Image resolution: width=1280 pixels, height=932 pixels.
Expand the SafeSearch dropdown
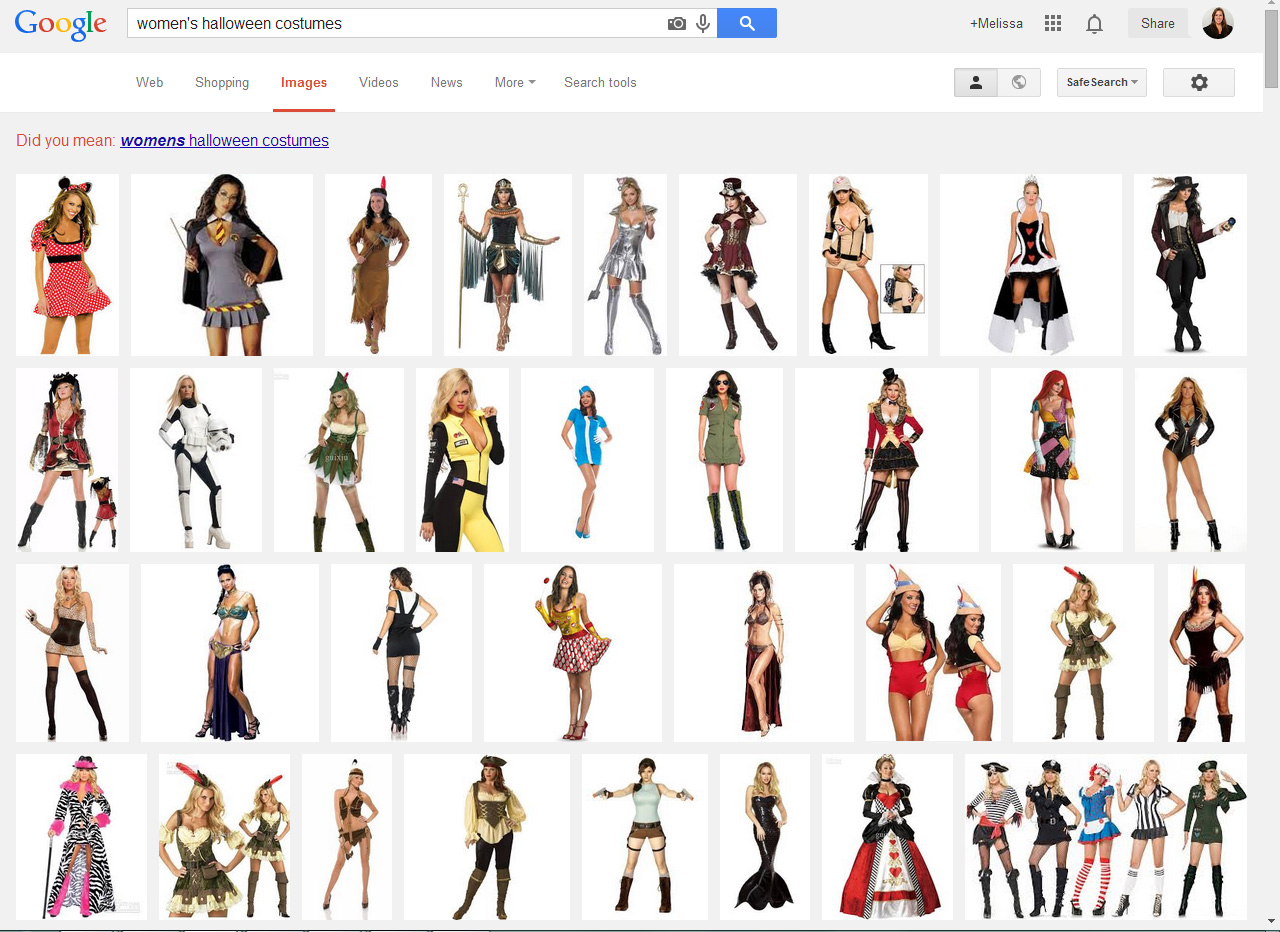(1101, 83)
